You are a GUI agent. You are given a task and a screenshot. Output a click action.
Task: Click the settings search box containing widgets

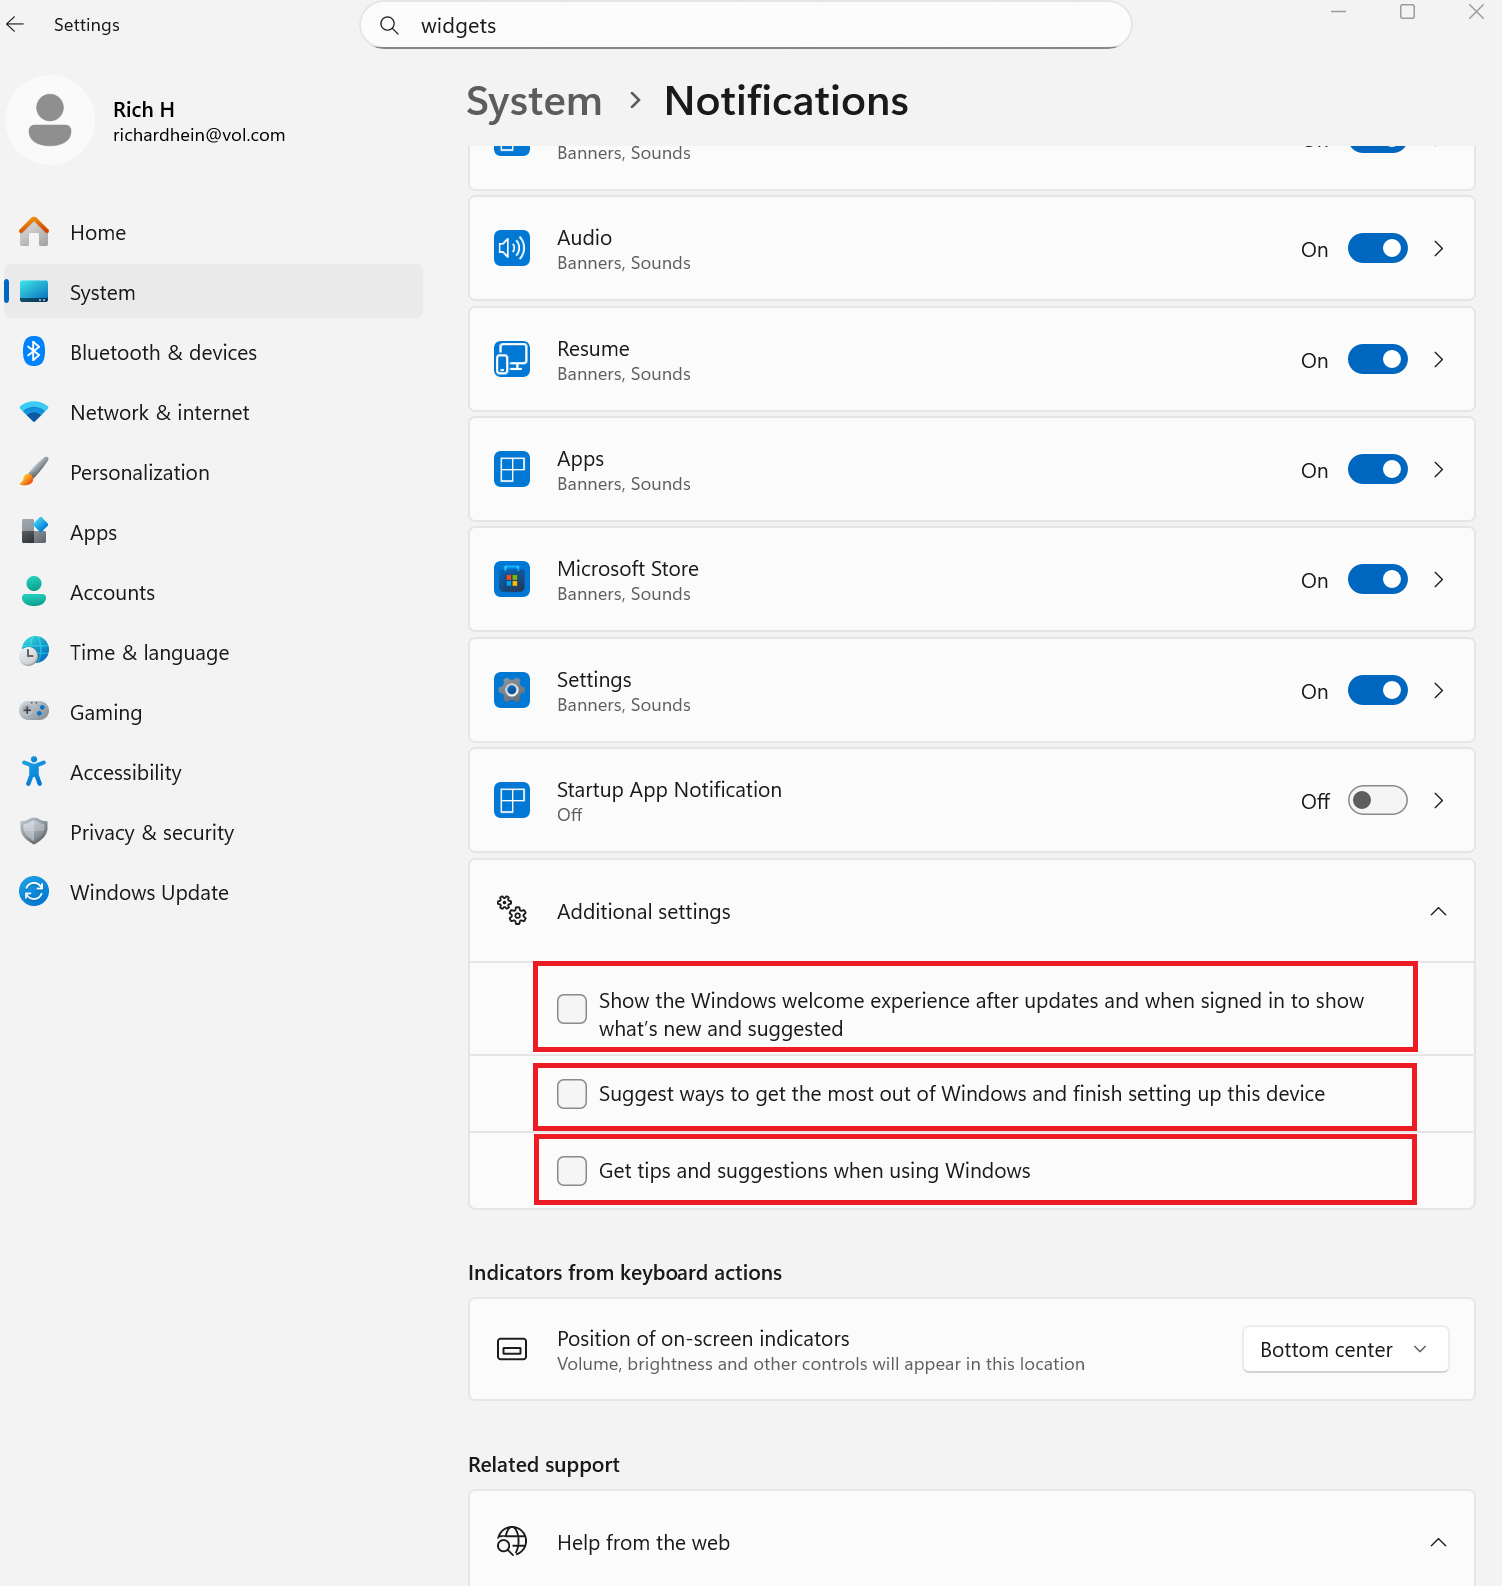tap(746, 25)
